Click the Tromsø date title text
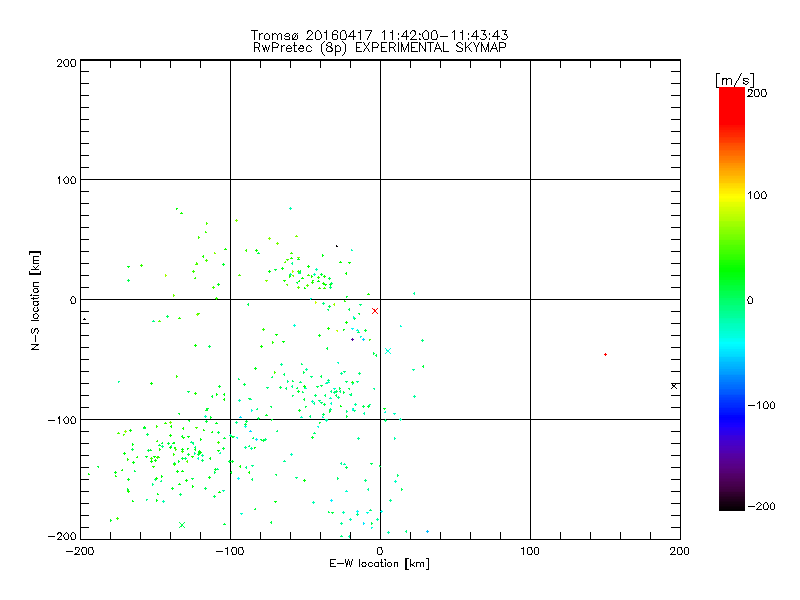Image resolution: width=800 pixels, height=600 pixels. pyautogui.click(x=380, y=35)
